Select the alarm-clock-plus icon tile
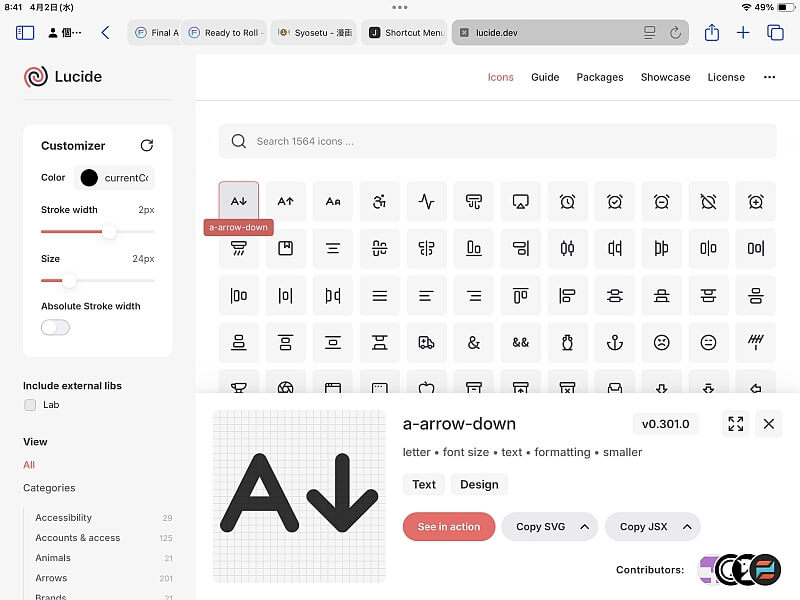Screen dimensions: 800x600 756,202
